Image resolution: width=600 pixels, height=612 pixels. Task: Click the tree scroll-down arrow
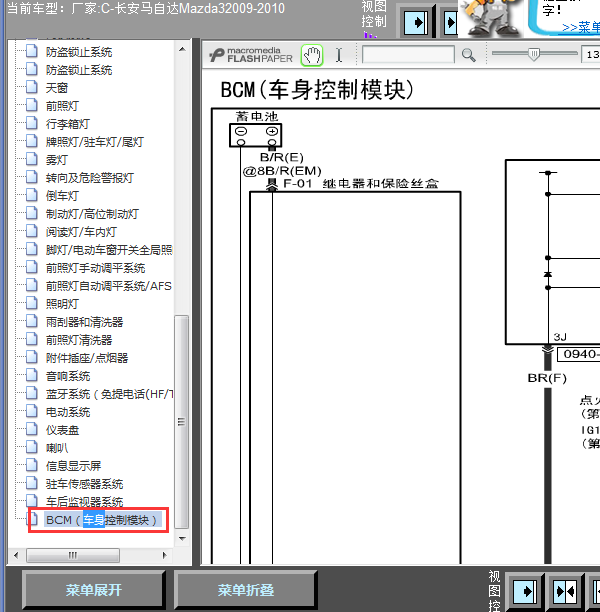182,539
